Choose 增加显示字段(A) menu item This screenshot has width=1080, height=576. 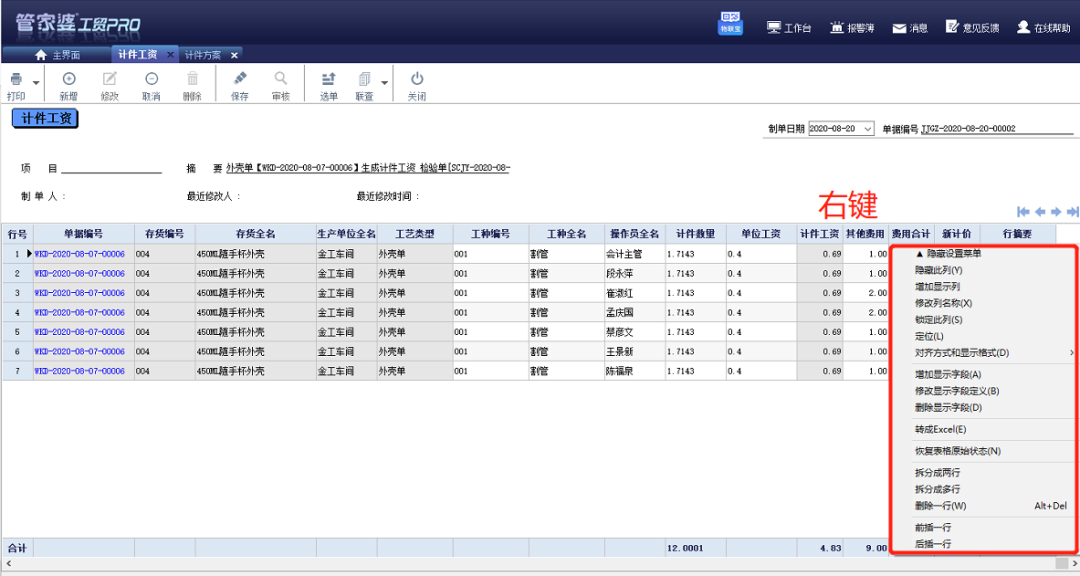[x=948, y=375]
